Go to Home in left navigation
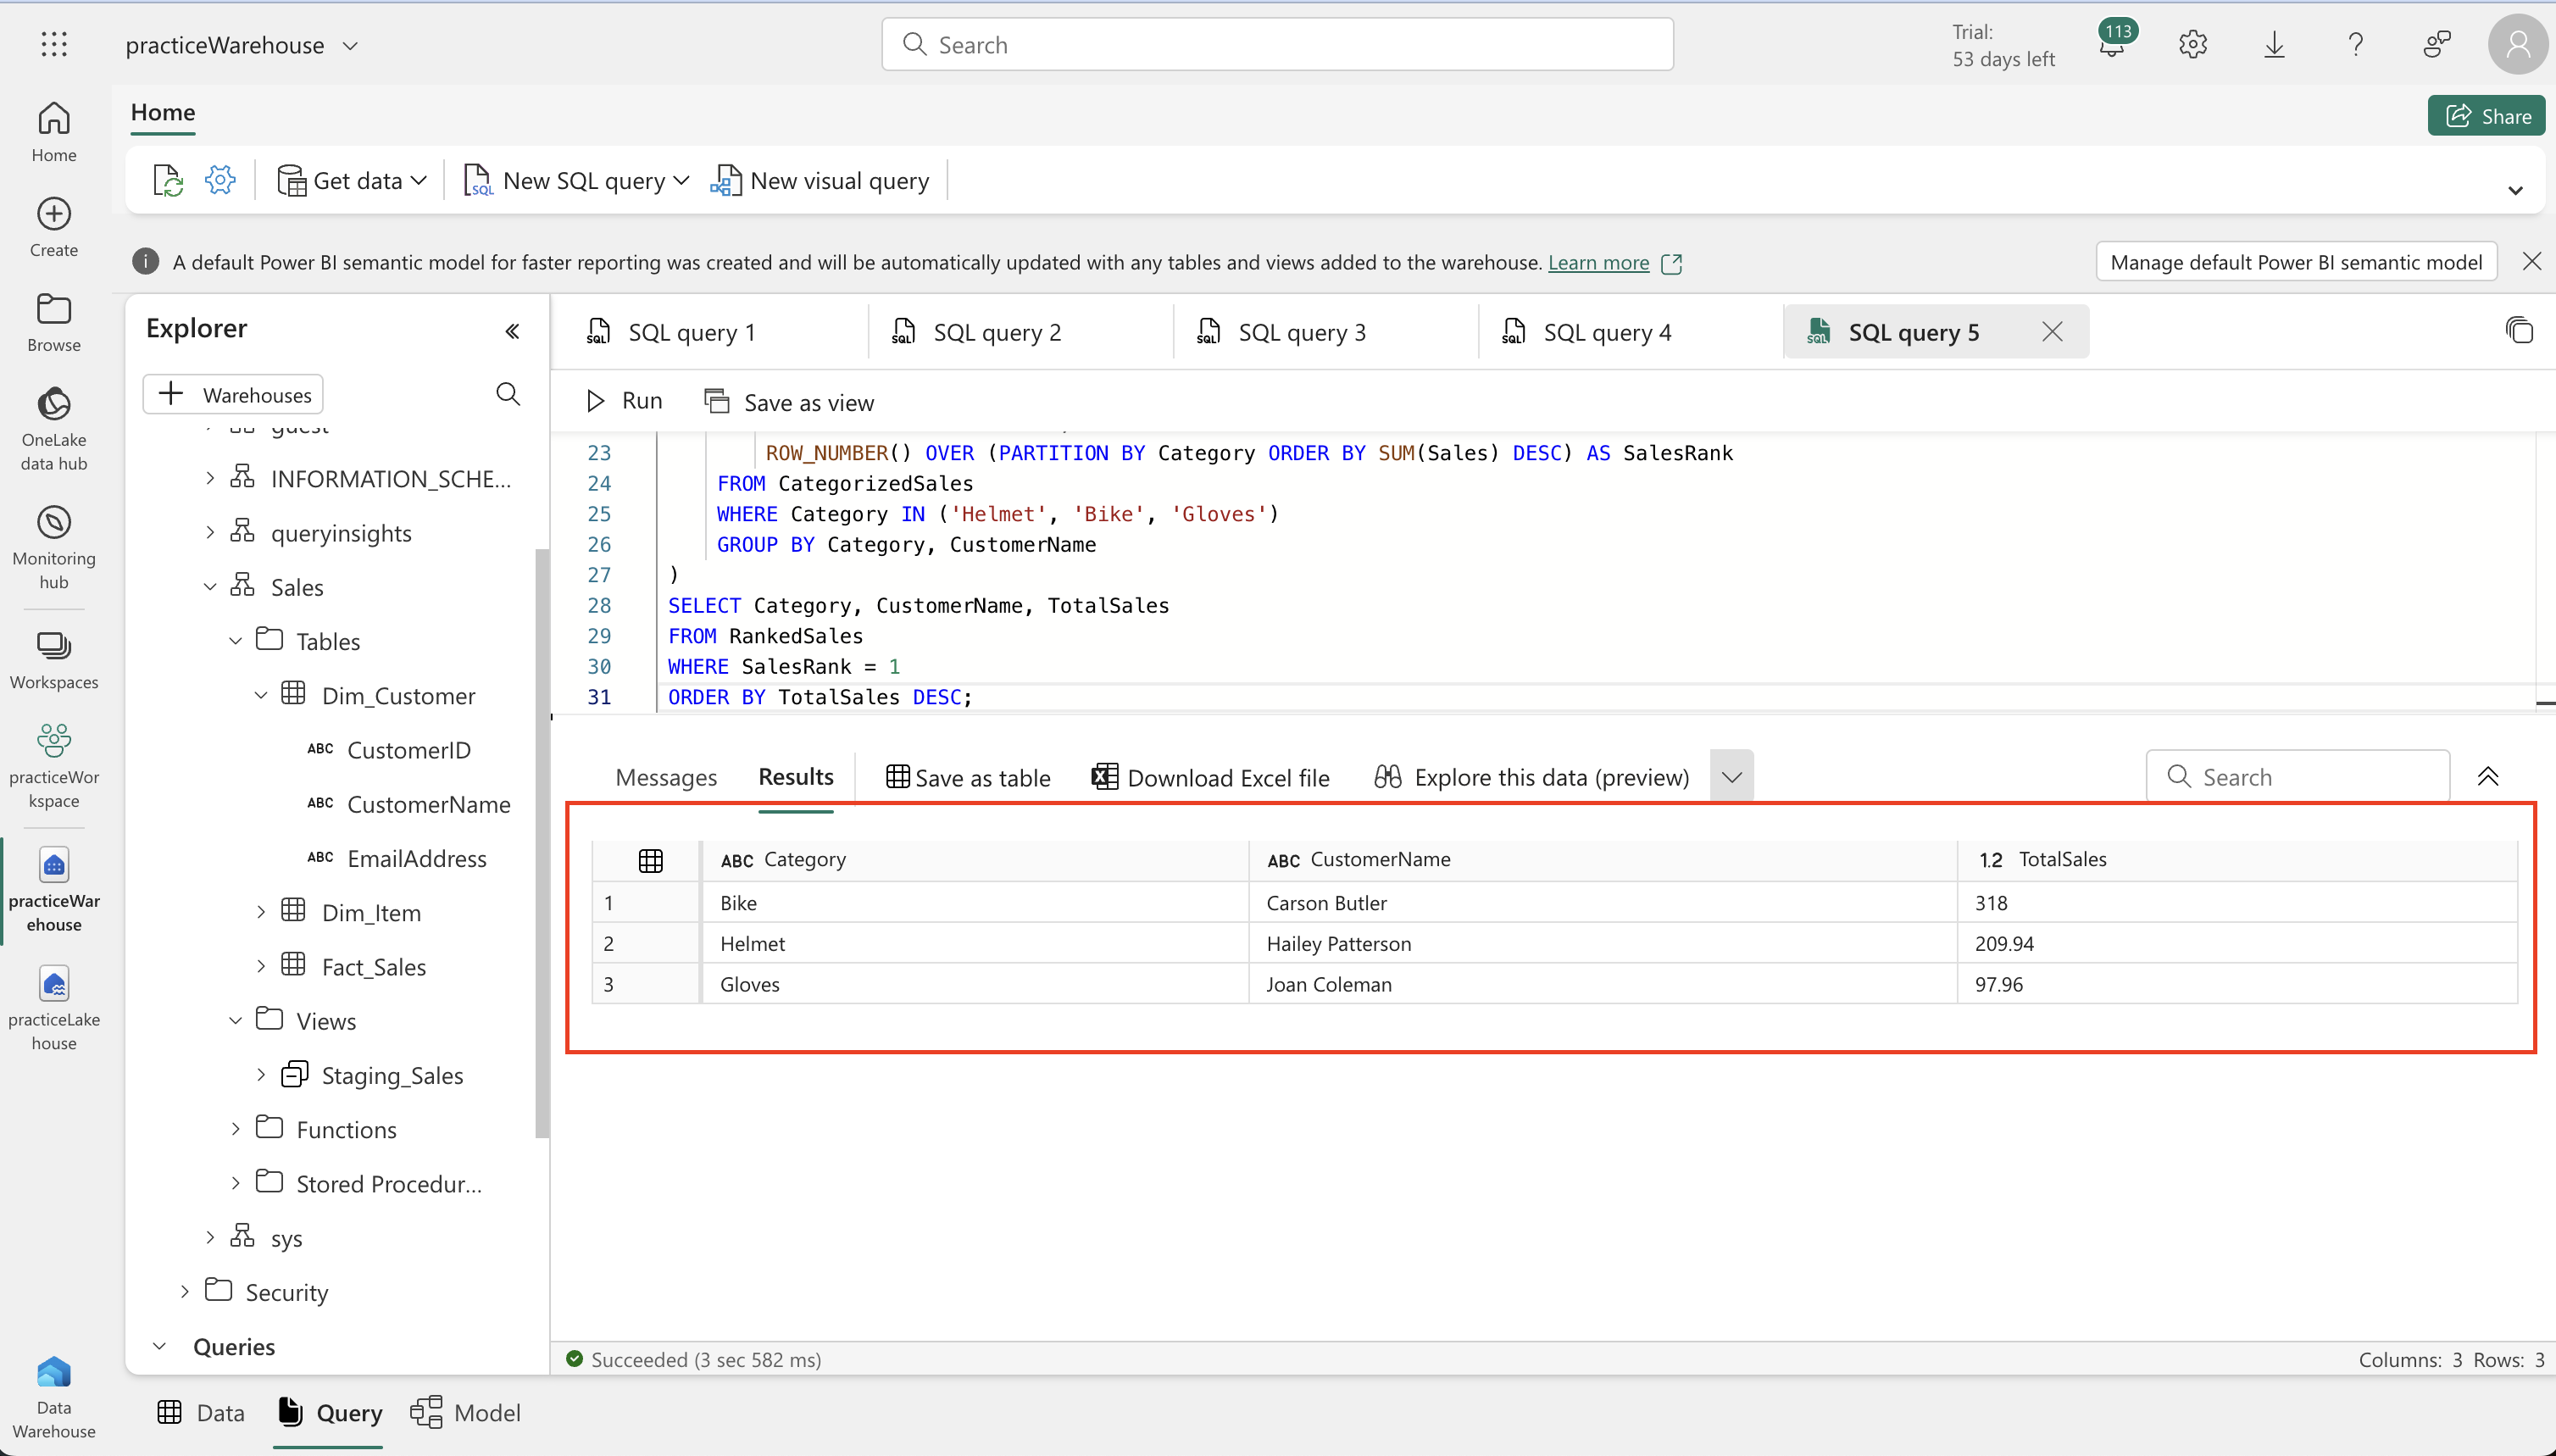The height and width of the screenshot is (1456, 2556). pos(54,131)
